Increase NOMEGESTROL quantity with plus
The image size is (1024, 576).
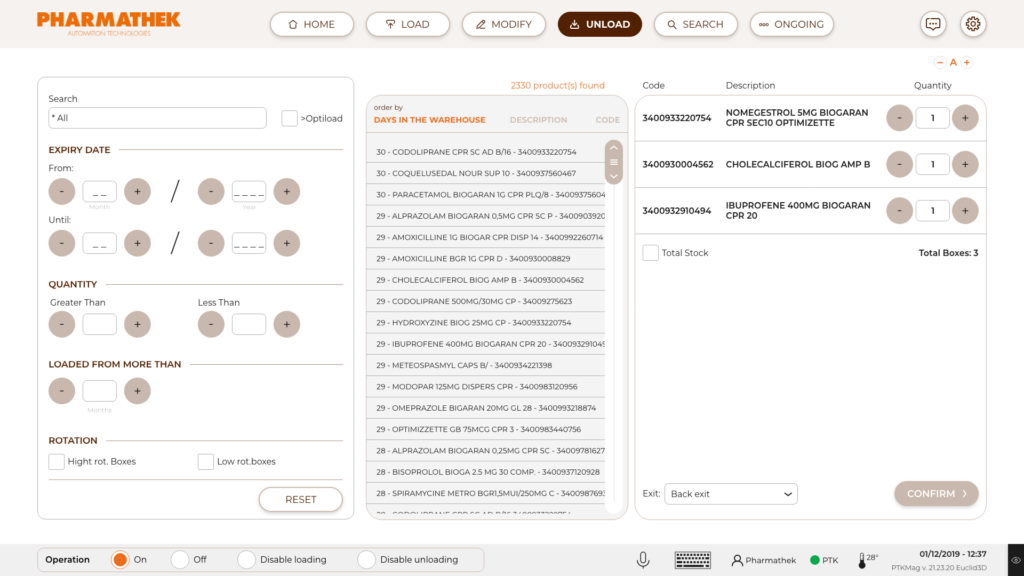pyautogui.click(x=965, y=118)
